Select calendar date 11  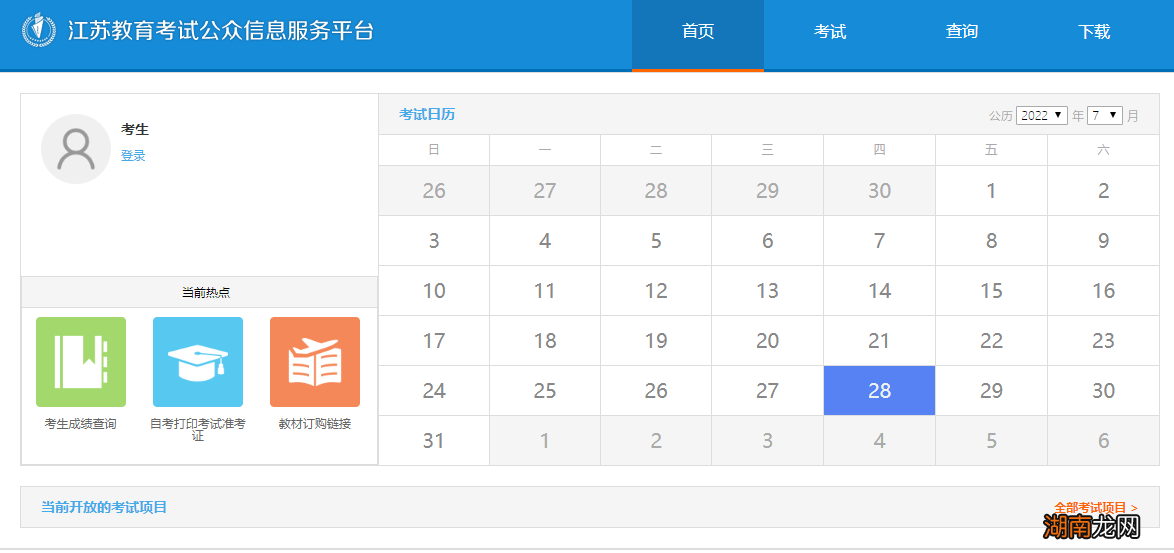pos(545,290)
